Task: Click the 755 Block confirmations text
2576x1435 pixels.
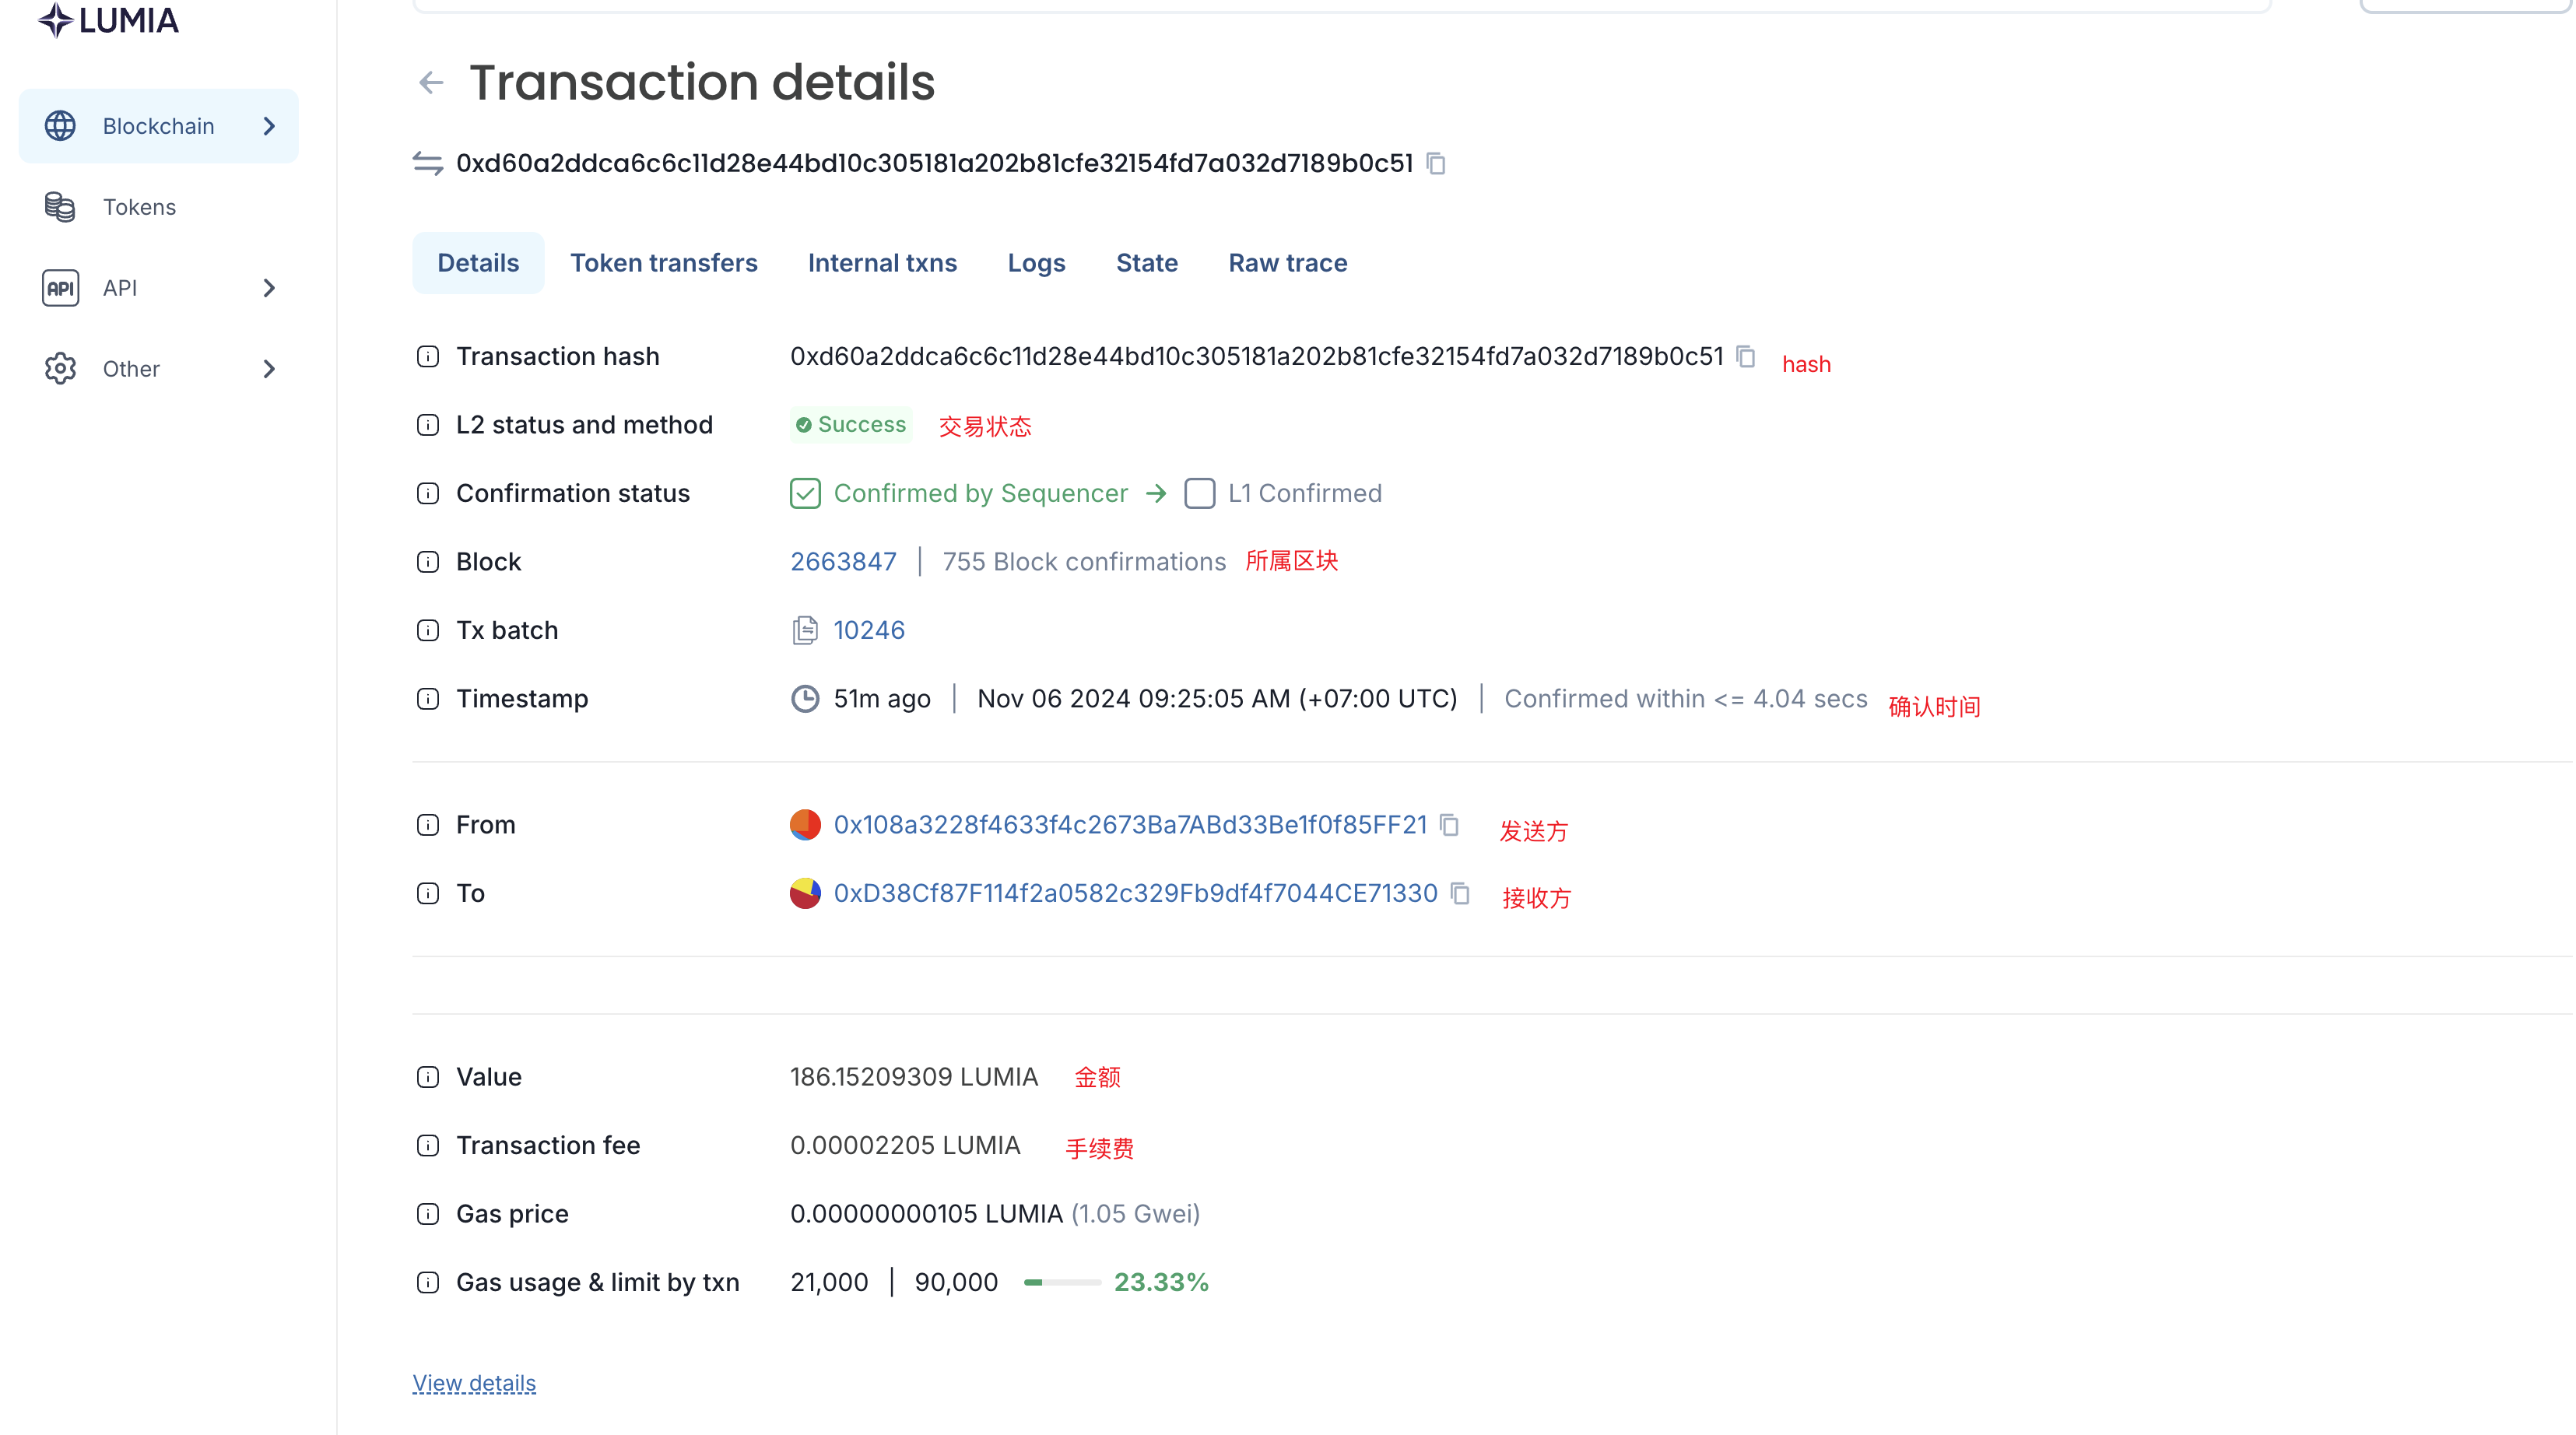Action: (1084, 562)
